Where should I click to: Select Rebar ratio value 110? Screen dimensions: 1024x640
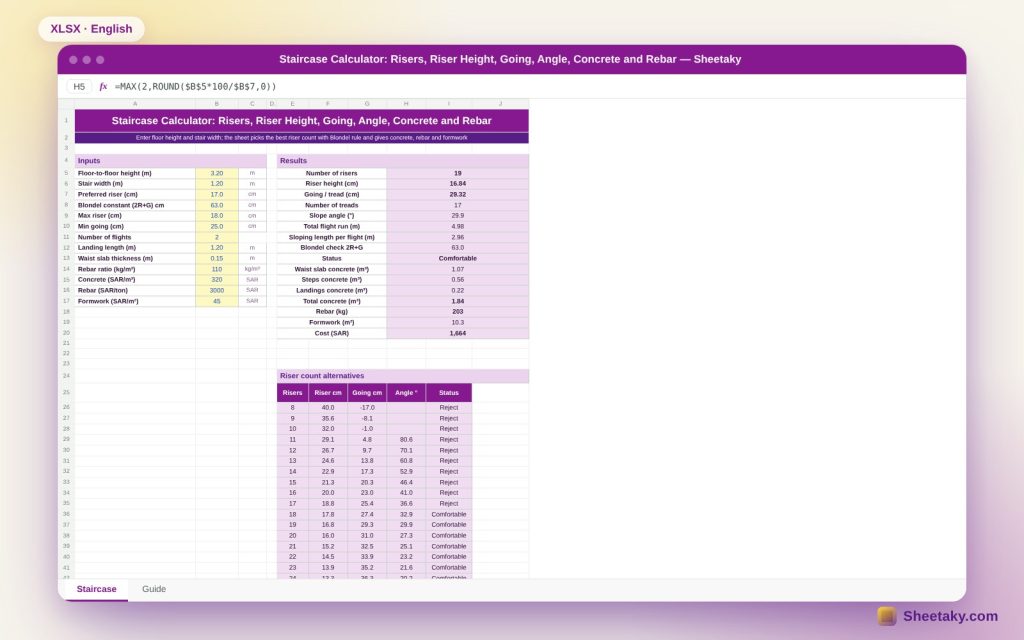[x=217, y=269]
